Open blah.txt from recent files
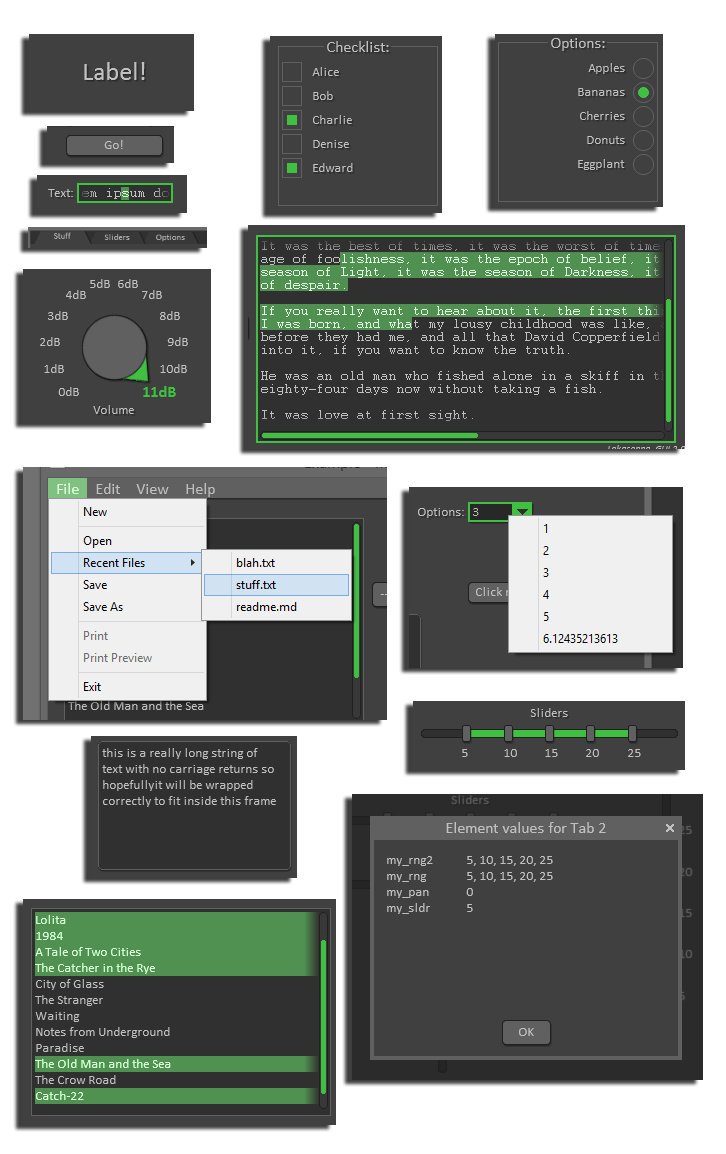Image resolution: width=726 pixels, height=1154 pixels. [277, 562]
